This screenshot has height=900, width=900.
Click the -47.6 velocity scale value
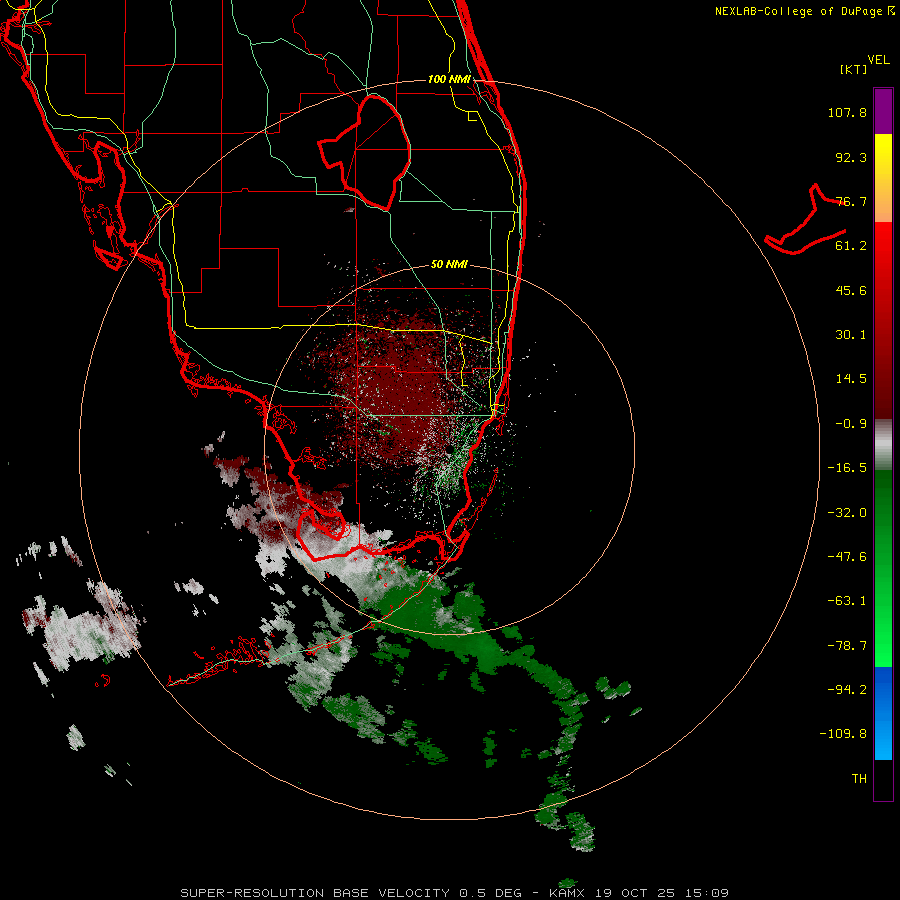(847, 557)
